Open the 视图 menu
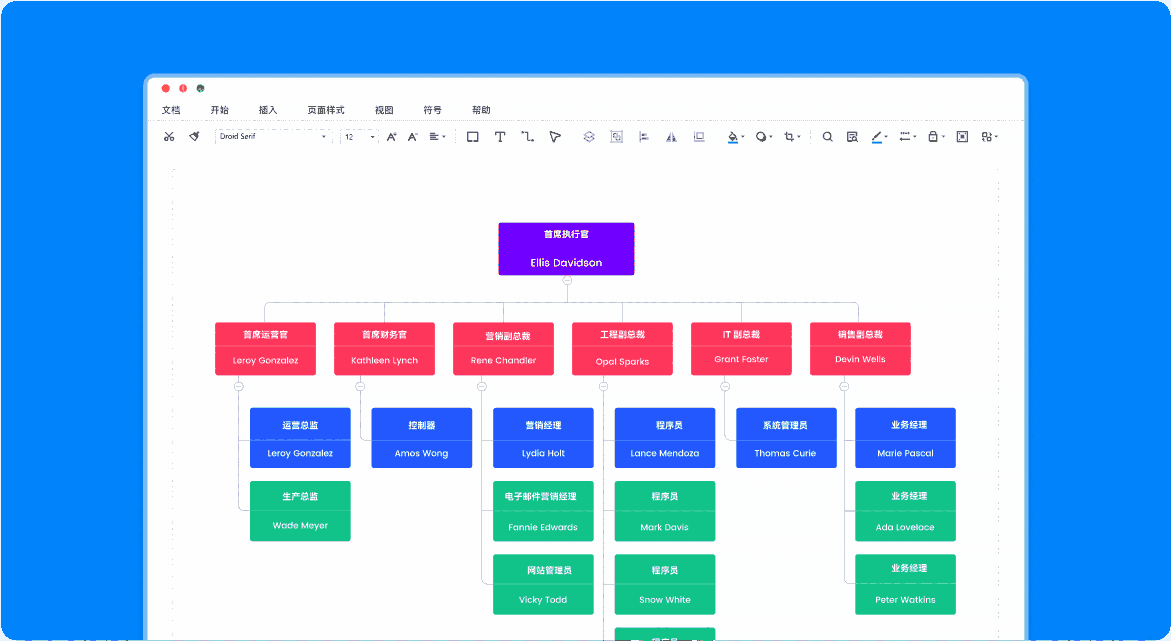 [x=384, y=110]
